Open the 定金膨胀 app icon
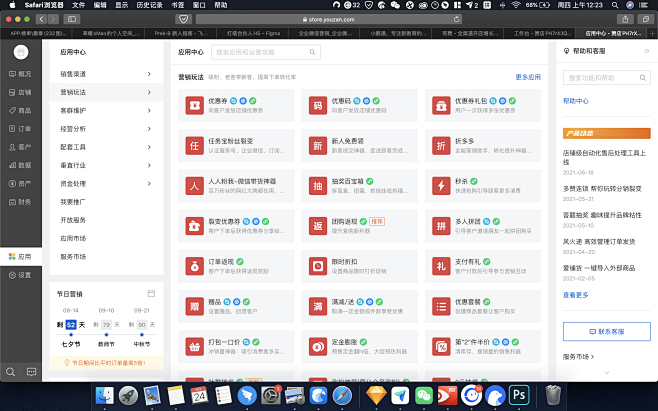Image resolution: width=658 pixels, height=411 pixels. point(318,347)
